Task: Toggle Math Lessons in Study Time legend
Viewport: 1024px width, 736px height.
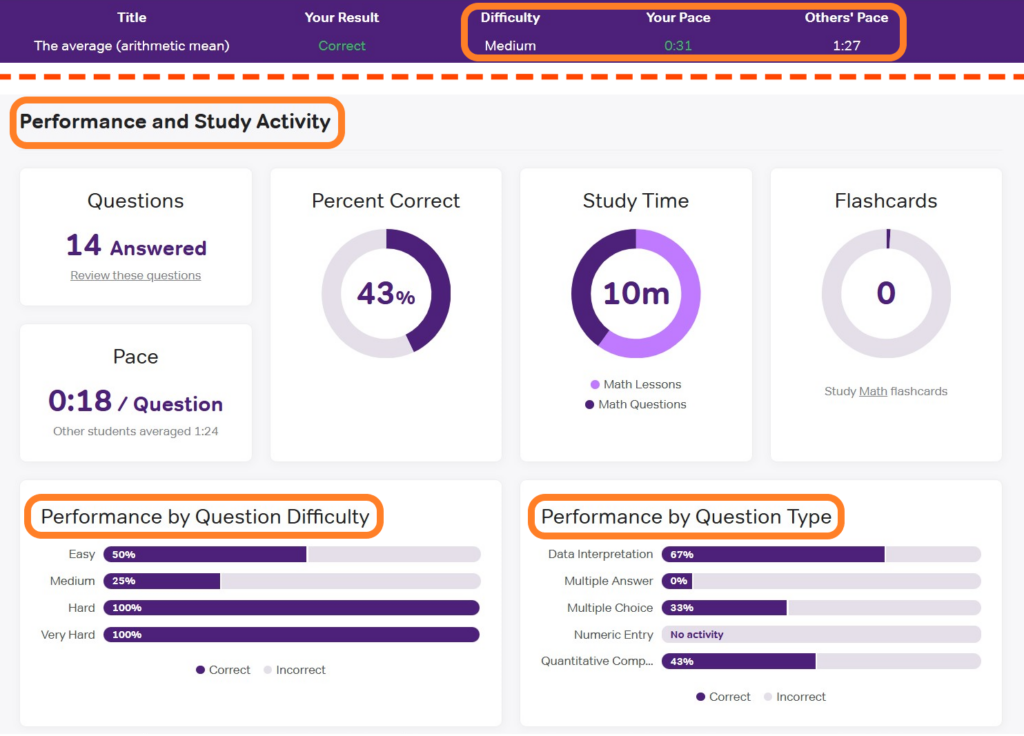Action: pos(594,385)
